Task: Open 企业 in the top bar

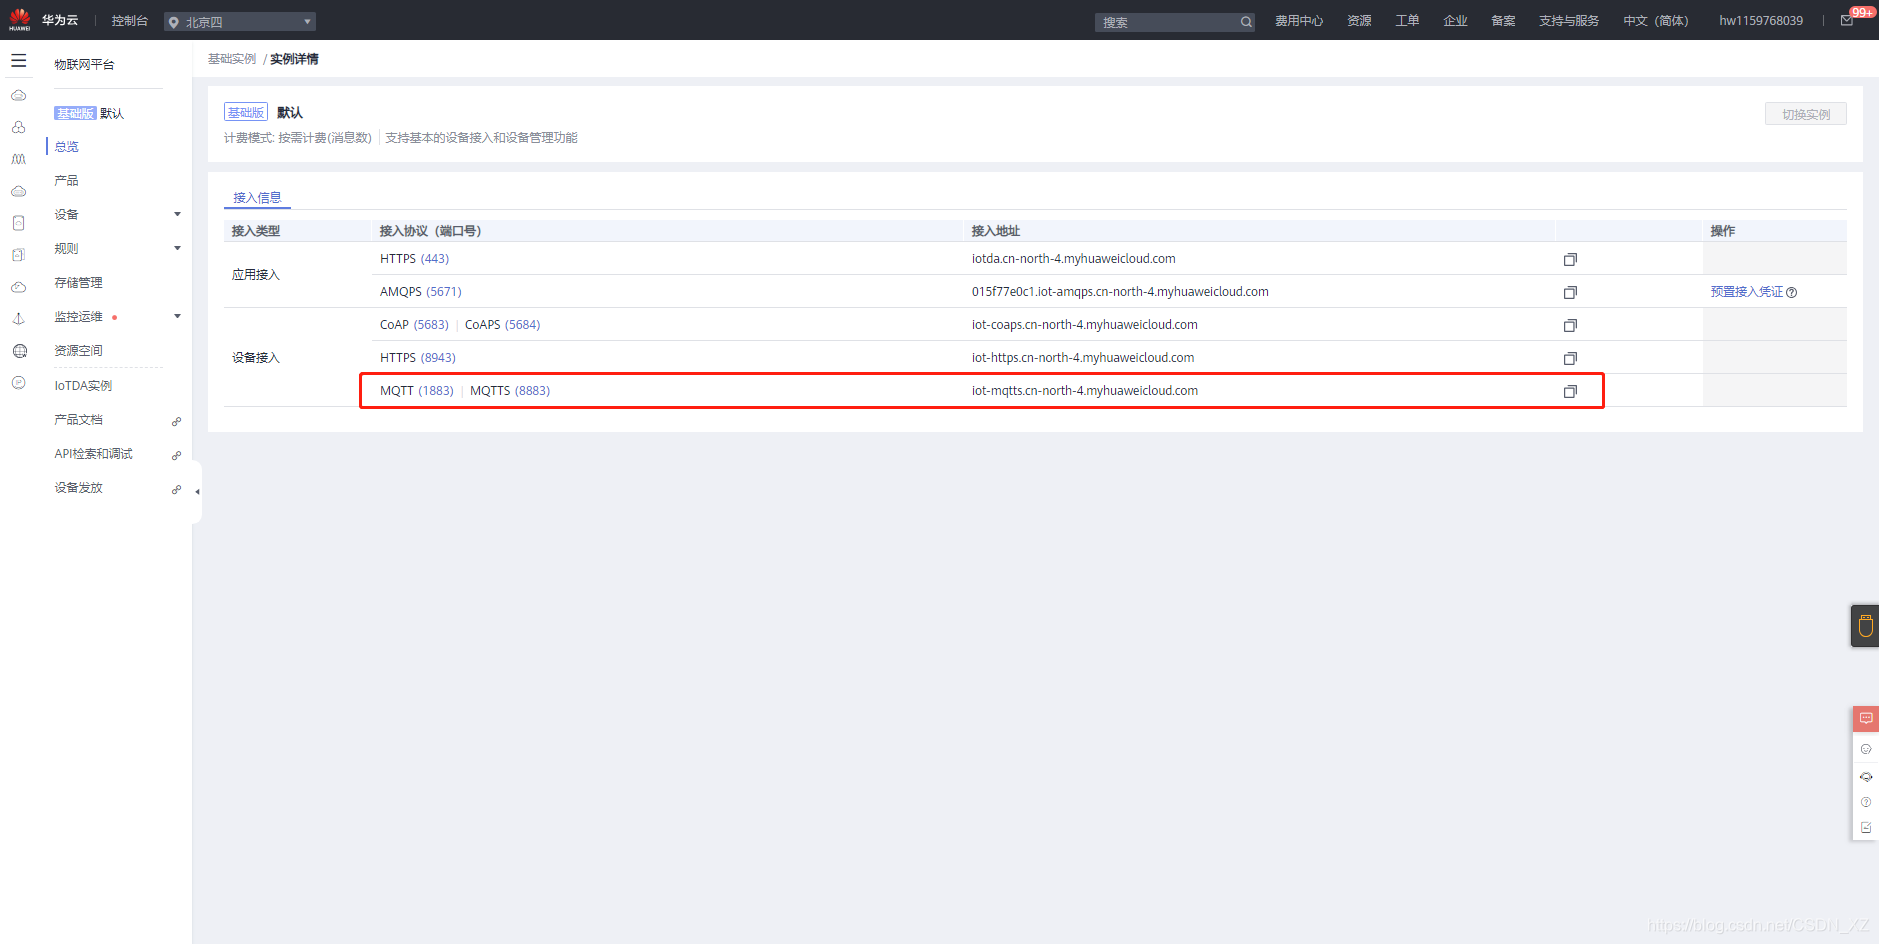Action: click(1455, 21)
